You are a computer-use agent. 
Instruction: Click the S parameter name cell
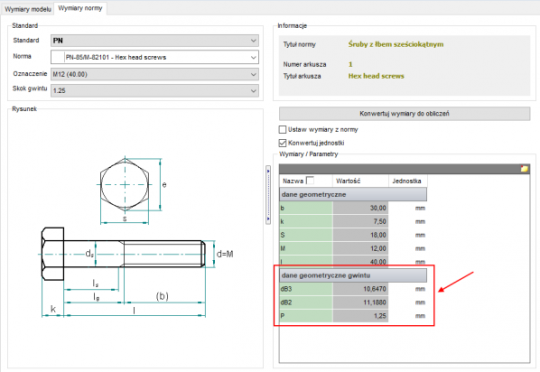click(306, 235)
